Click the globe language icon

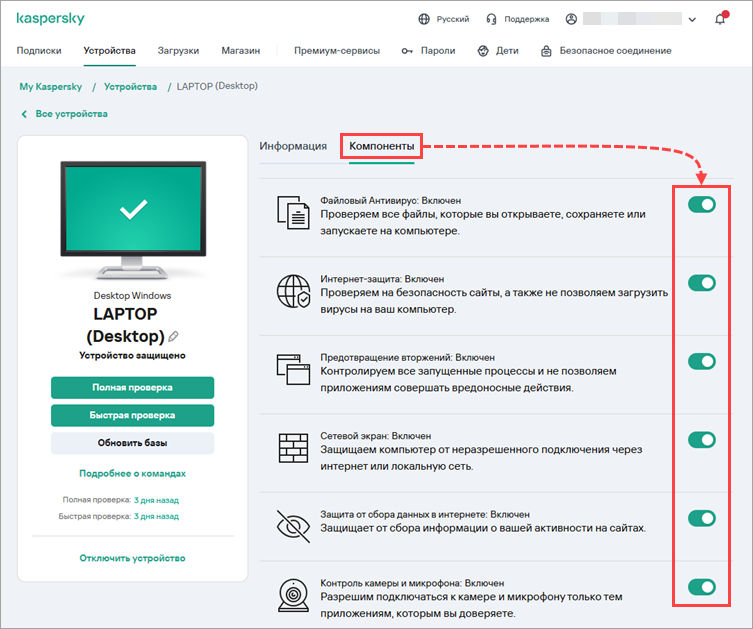[x=424, y=19]
